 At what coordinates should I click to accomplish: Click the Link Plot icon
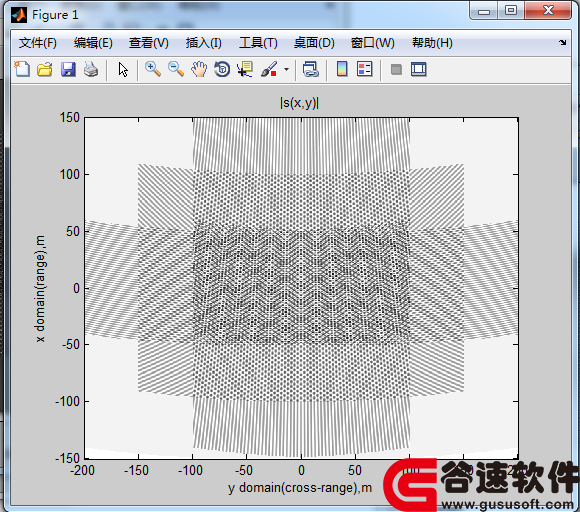pyautogui.click(x=310, y=69)
